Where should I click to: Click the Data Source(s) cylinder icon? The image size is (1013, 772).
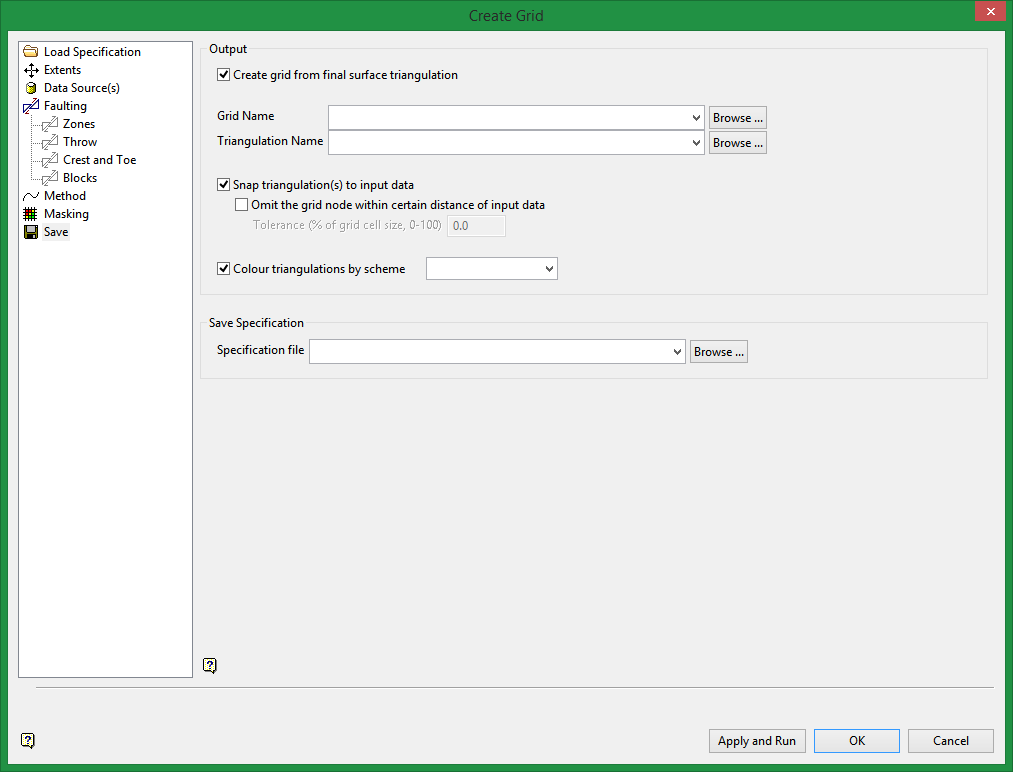click(x=31, y=88)
